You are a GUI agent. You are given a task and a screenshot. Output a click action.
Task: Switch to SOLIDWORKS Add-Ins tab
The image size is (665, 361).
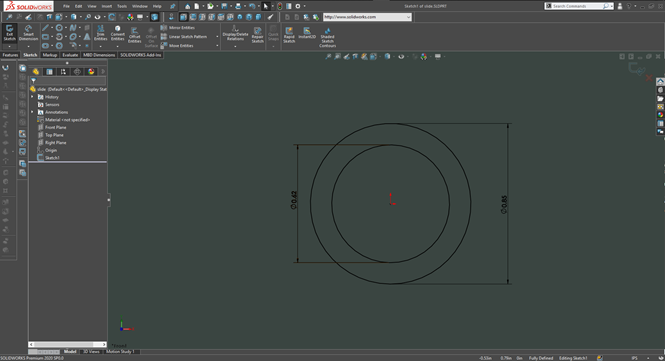click(140, 55)
